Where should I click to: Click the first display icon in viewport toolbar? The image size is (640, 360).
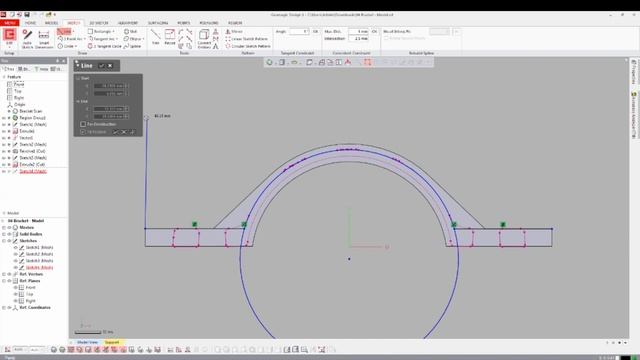[x=269, y=62]
